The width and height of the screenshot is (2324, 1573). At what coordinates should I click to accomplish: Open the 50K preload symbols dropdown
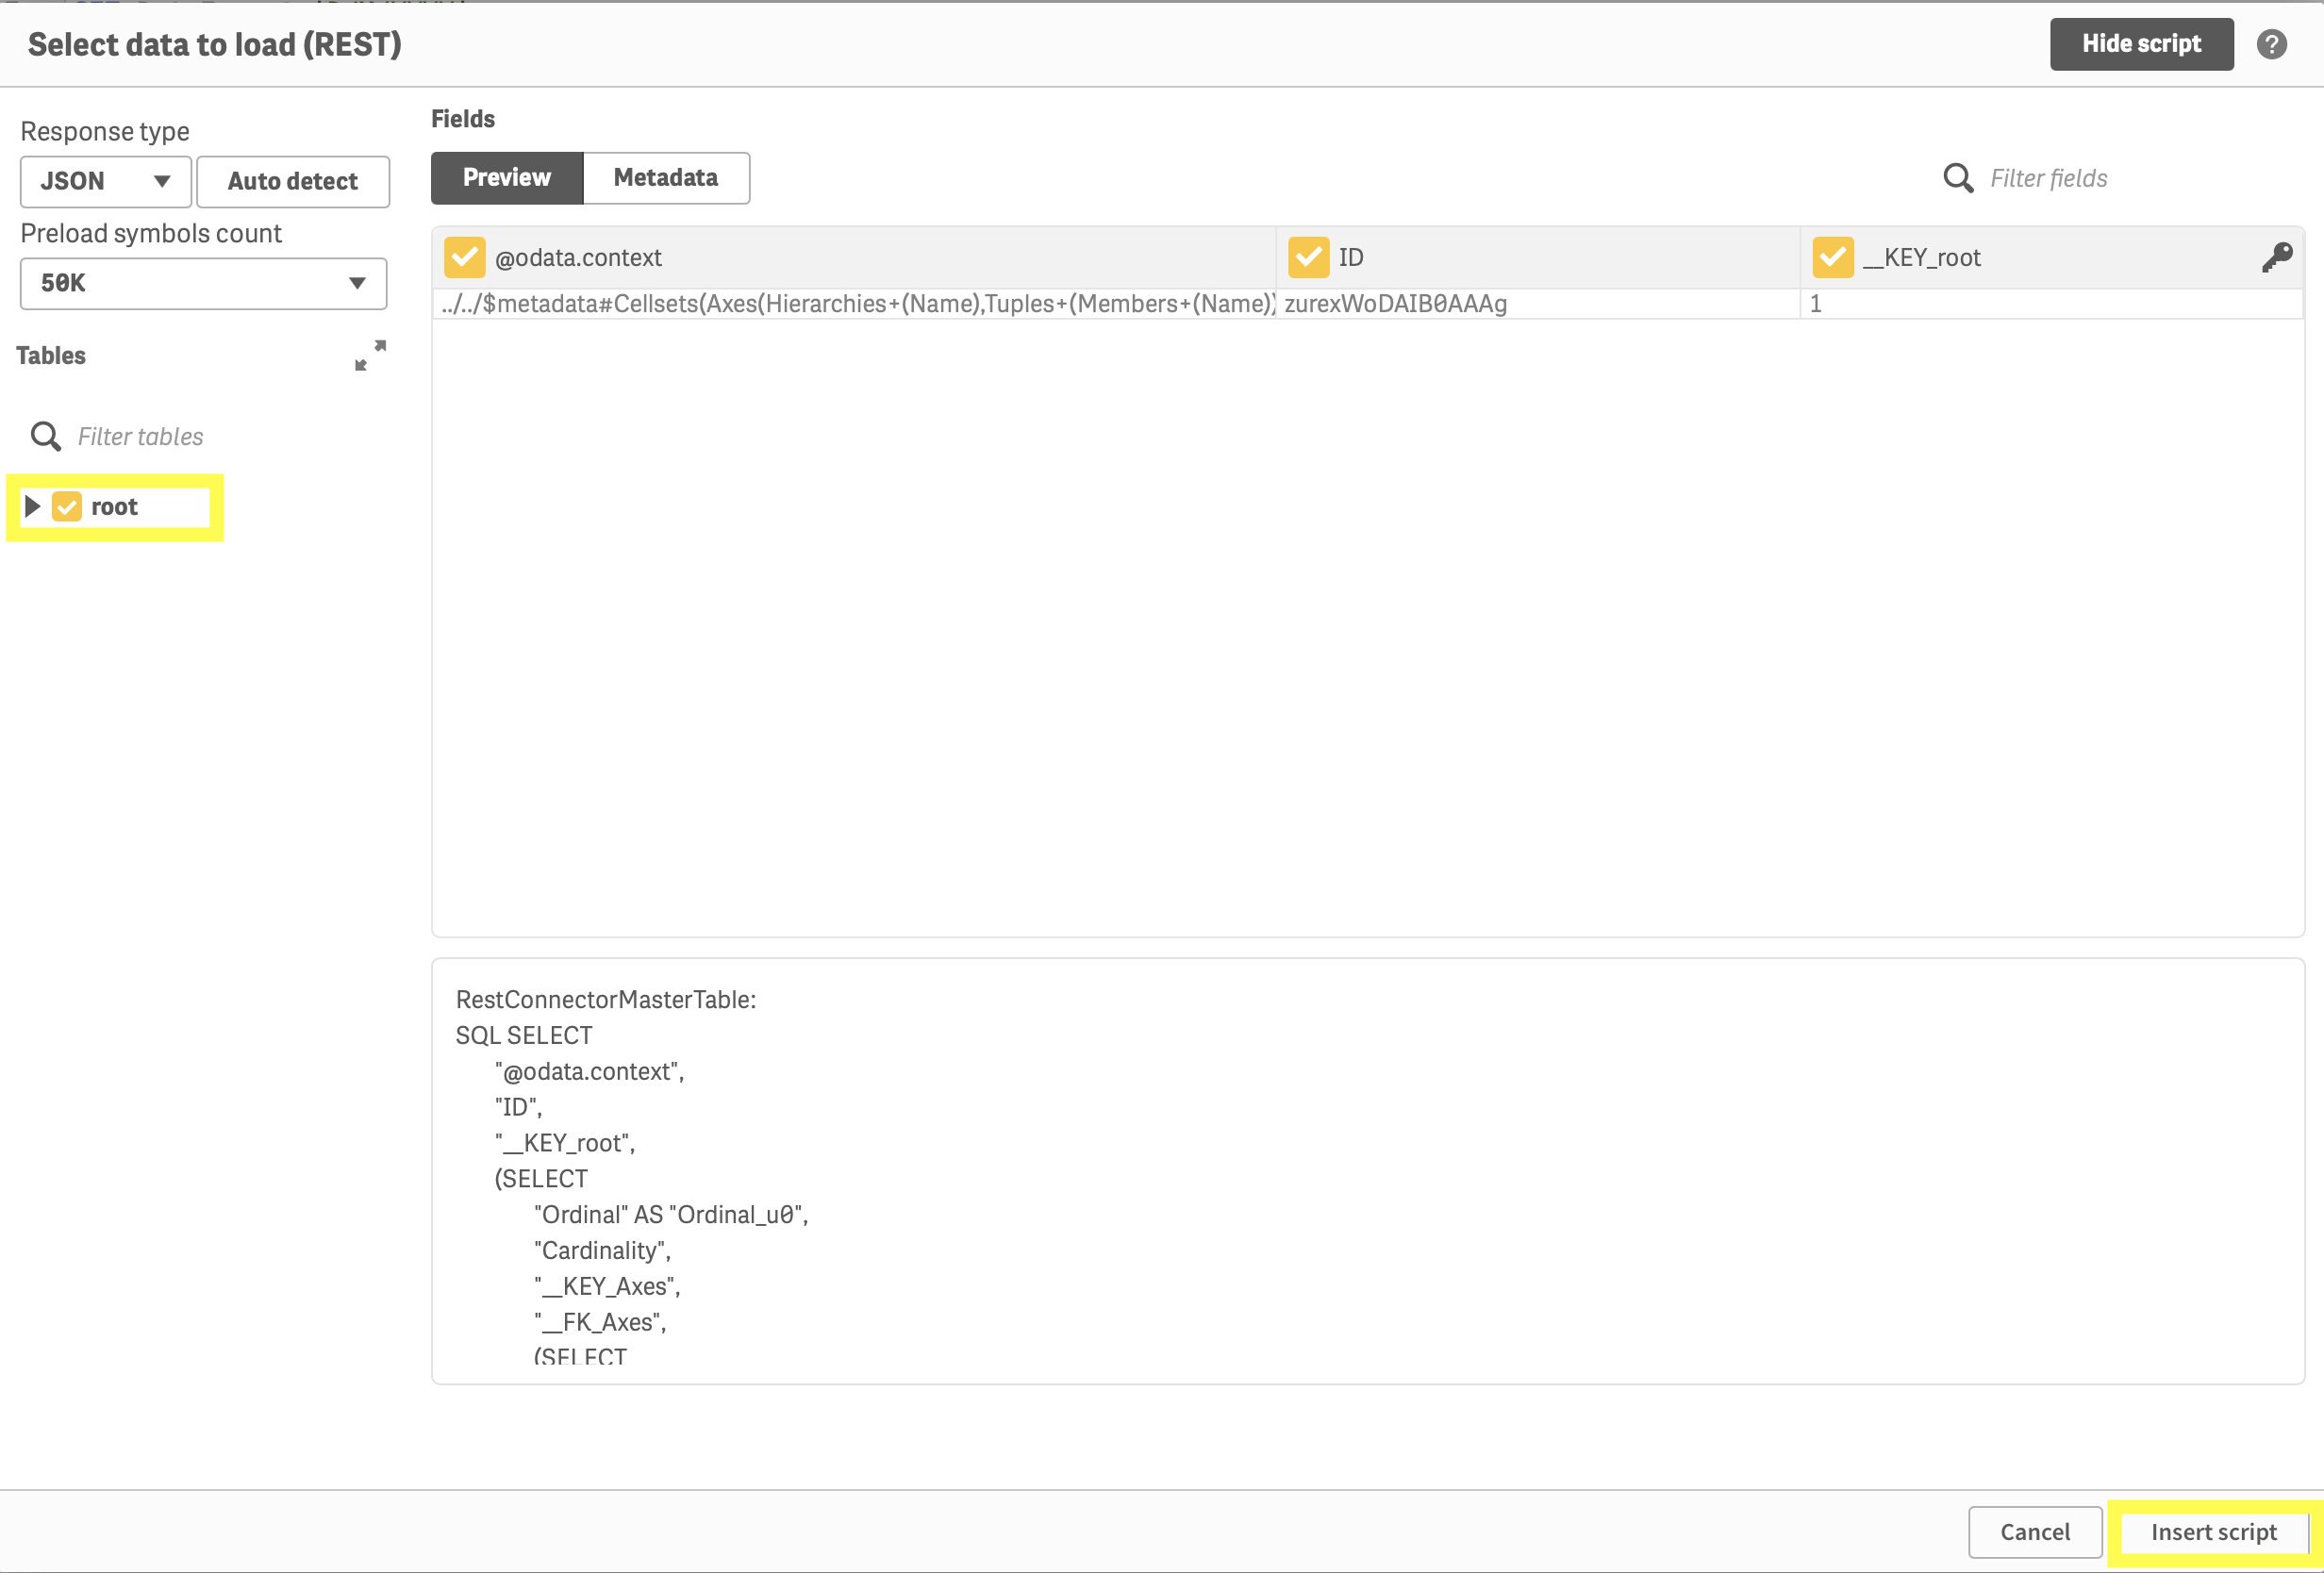coord(203,283)
